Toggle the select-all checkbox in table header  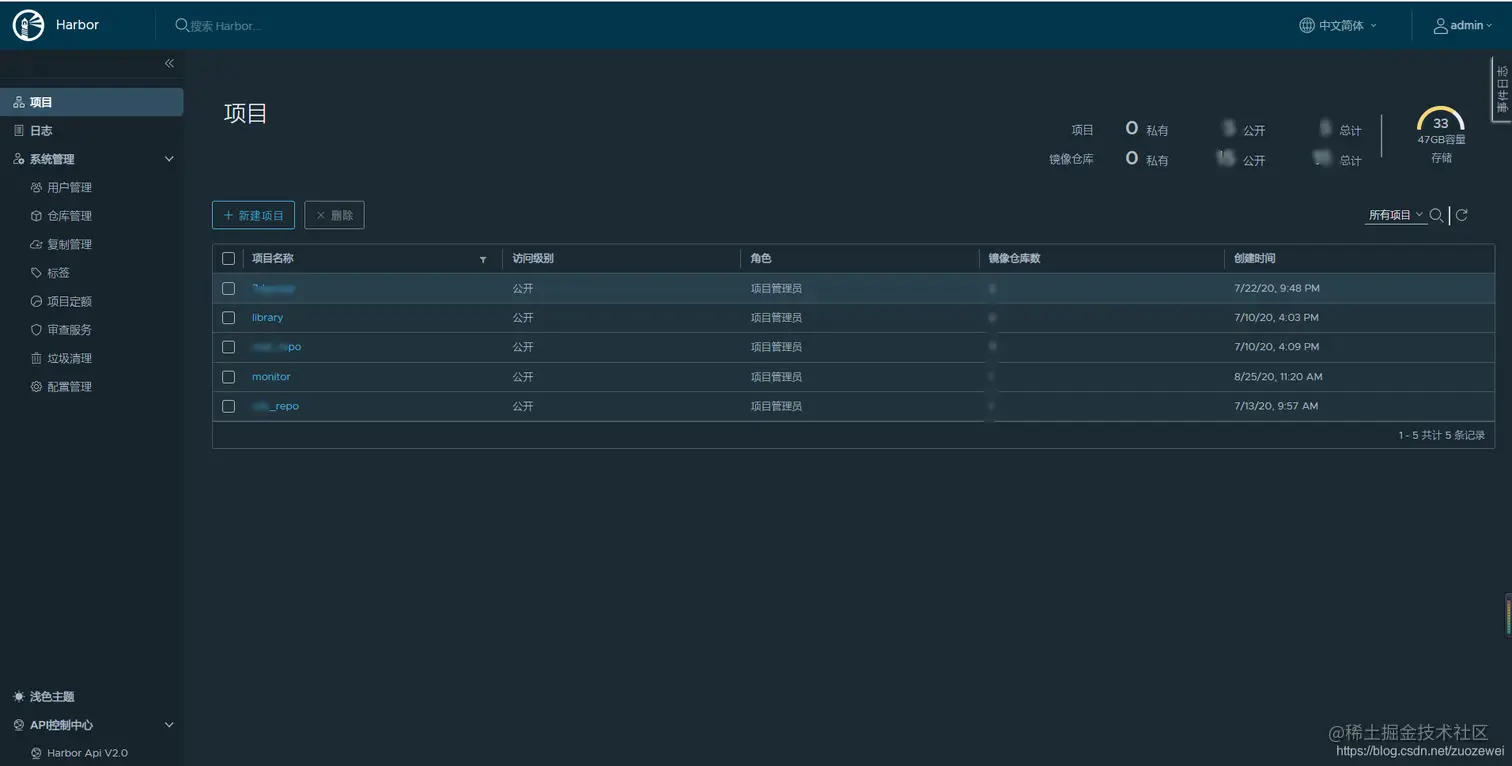(x=228, y=258)
